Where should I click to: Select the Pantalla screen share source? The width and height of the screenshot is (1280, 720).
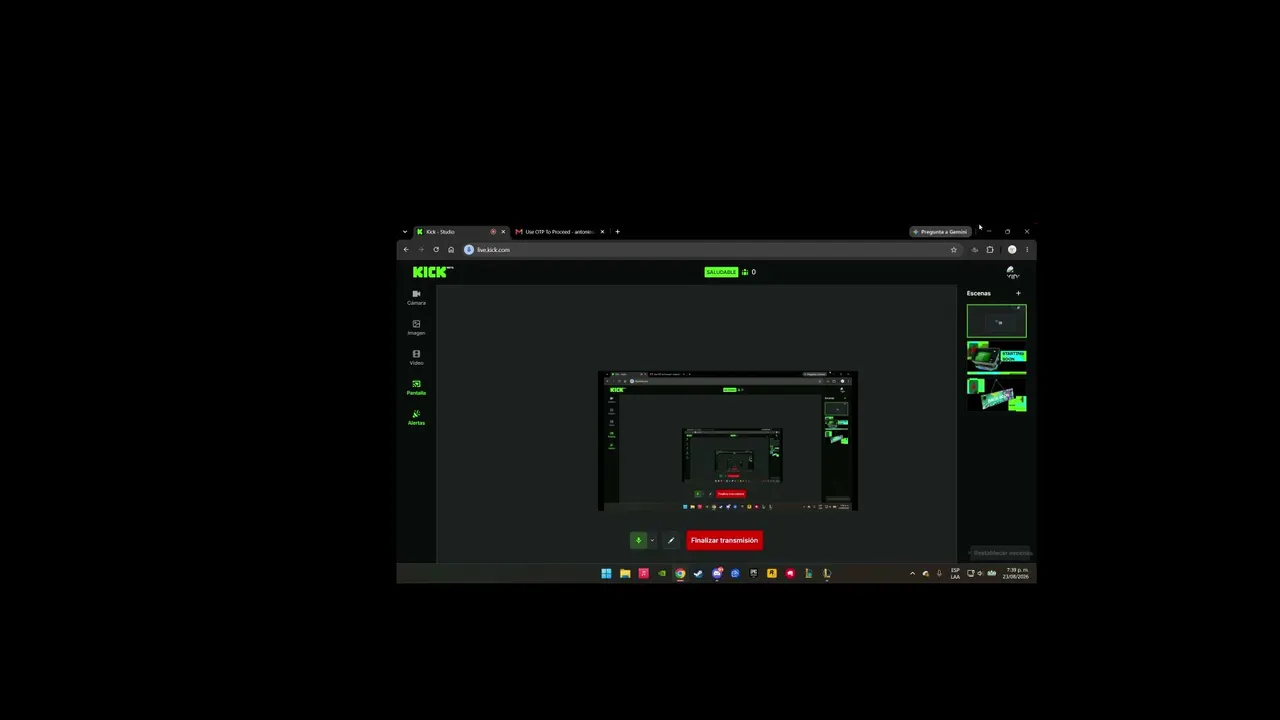pos(416,387)
